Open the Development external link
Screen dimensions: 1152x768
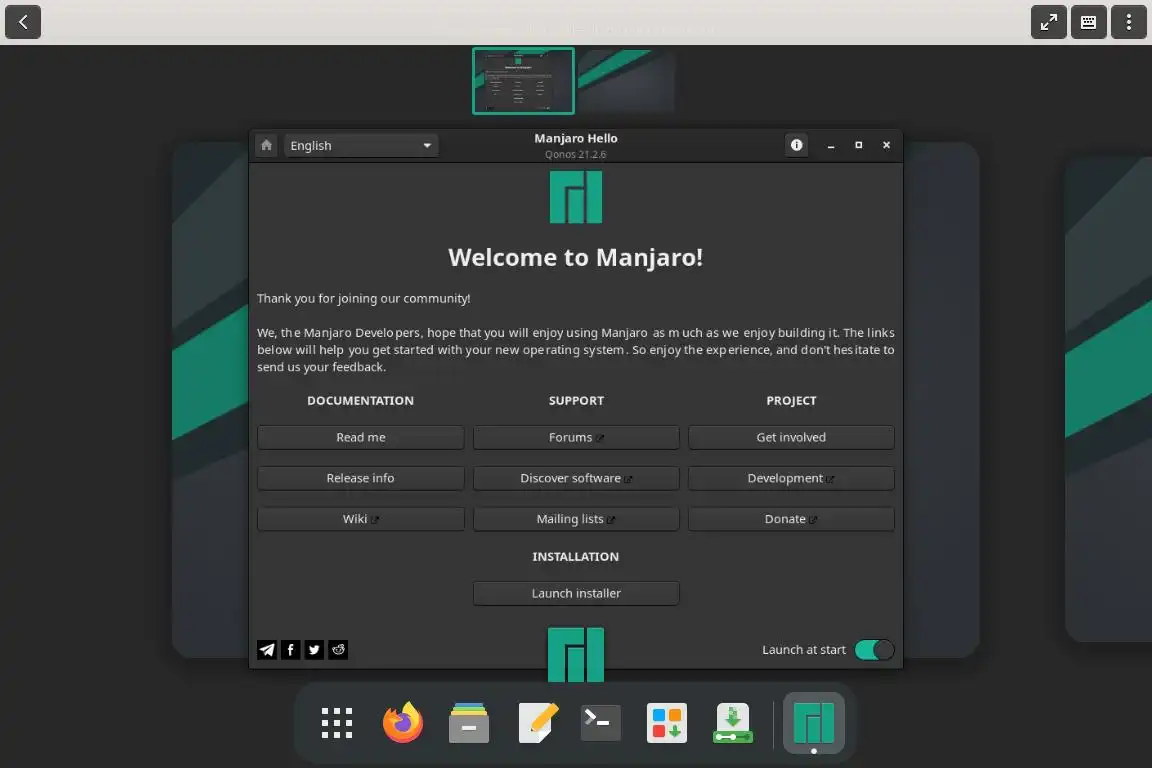tap(791, 478)
